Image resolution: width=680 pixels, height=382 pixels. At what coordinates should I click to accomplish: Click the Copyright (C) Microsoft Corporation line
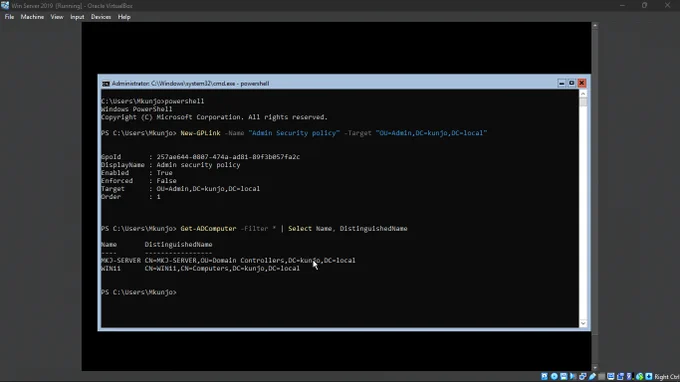tap(214, 117)
